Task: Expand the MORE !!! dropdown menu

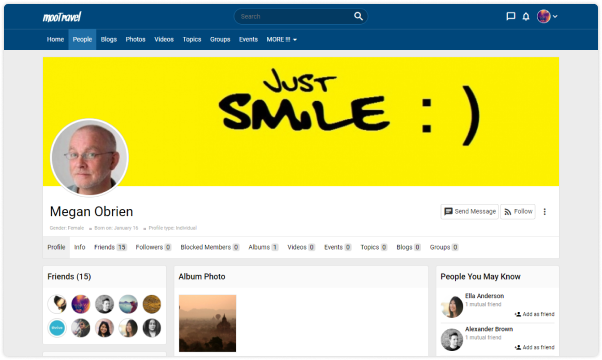Action: pos(281,39)
